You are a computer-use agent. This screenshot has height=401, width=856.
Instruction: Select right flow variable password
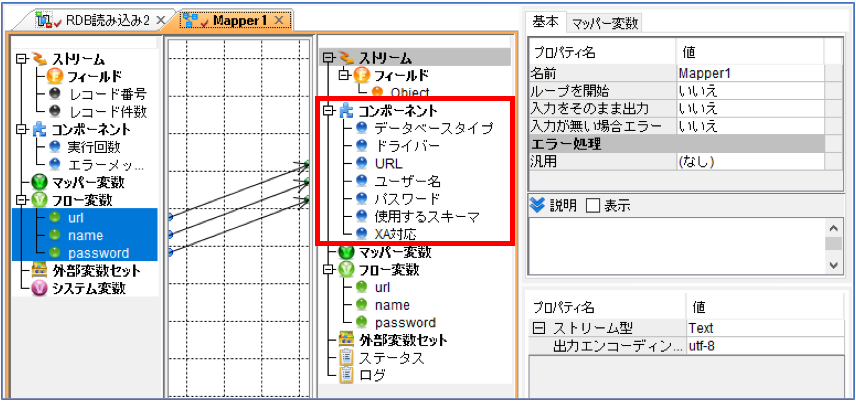pos(405,322)
